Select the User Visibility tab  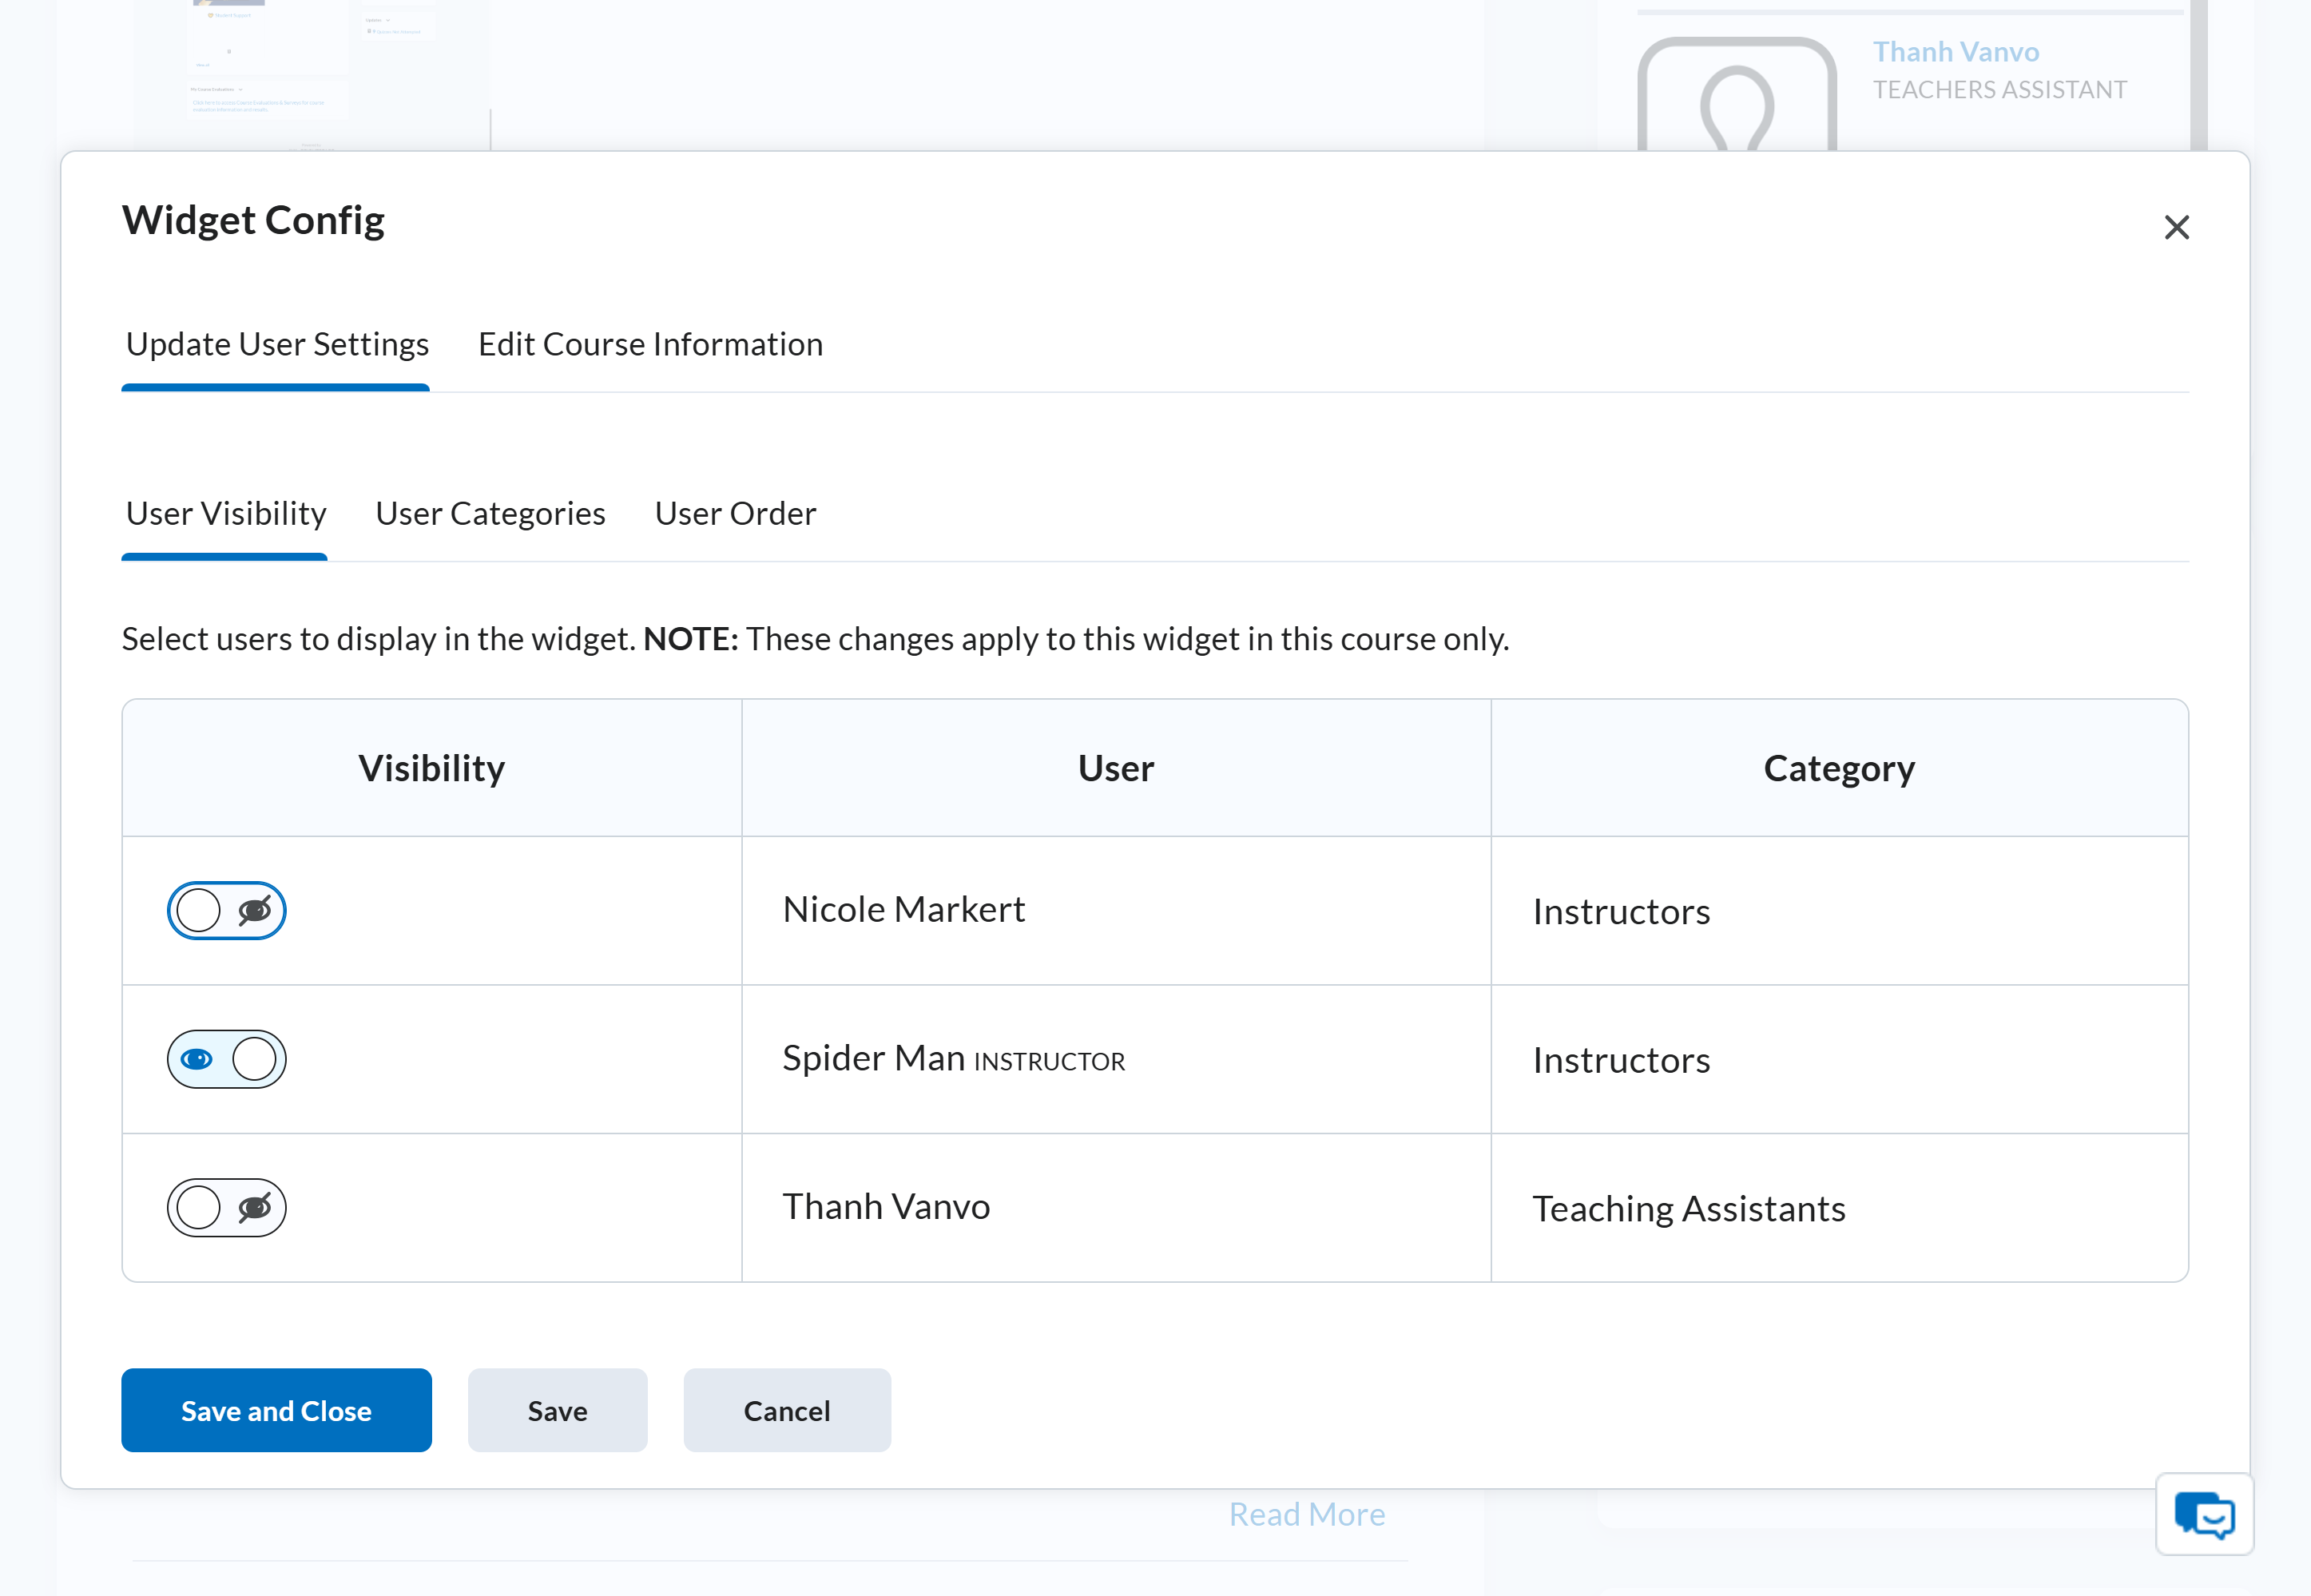pos(226,513)
